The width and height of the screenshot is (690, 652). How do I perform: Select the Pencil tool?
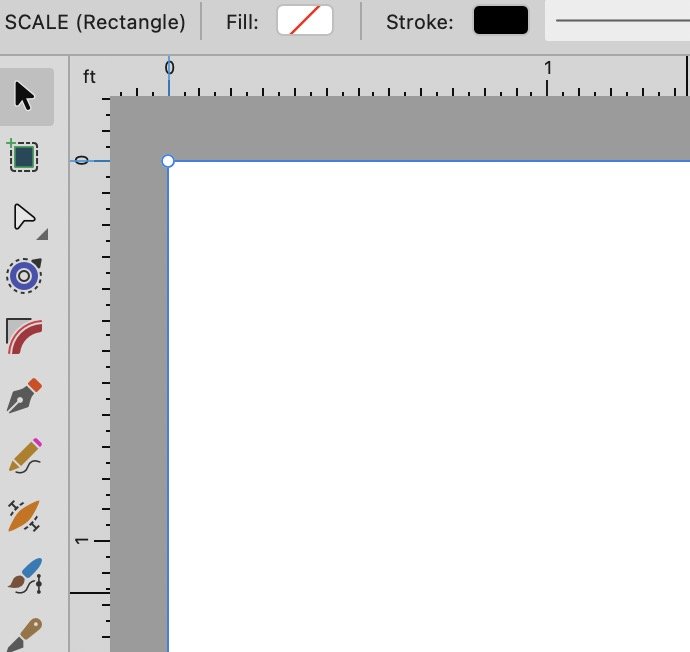[x=25, y=456]
